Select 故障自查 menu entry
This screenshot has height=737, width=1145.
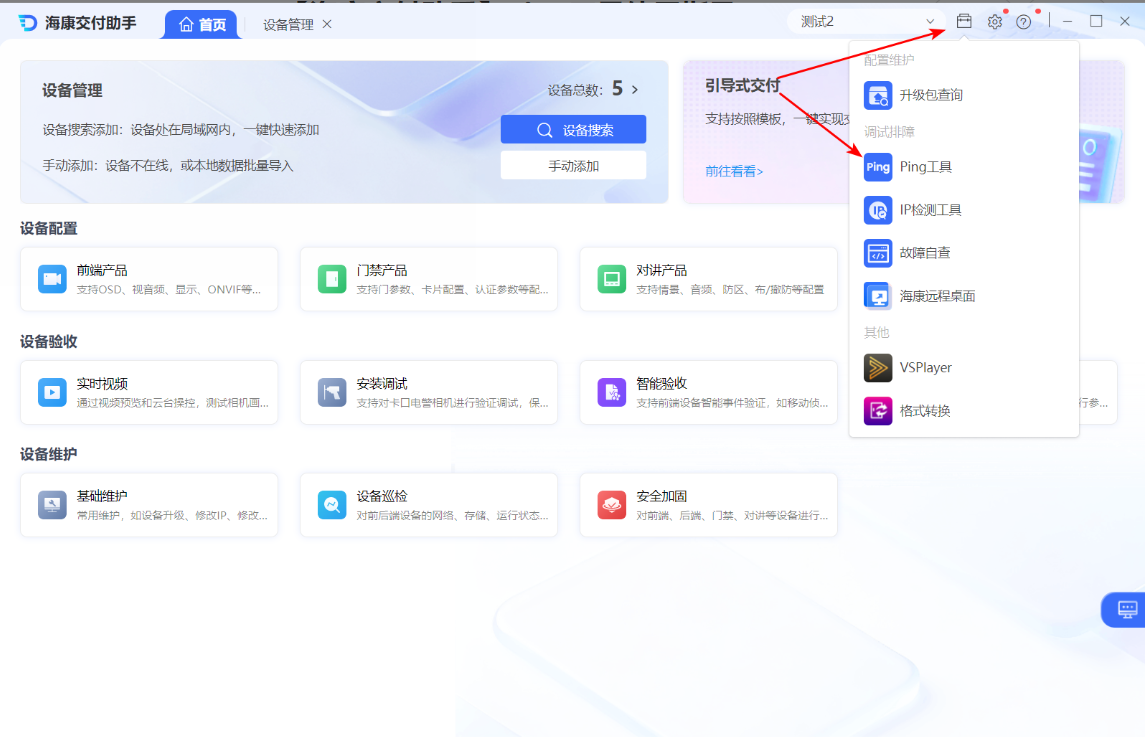[964, 253]
